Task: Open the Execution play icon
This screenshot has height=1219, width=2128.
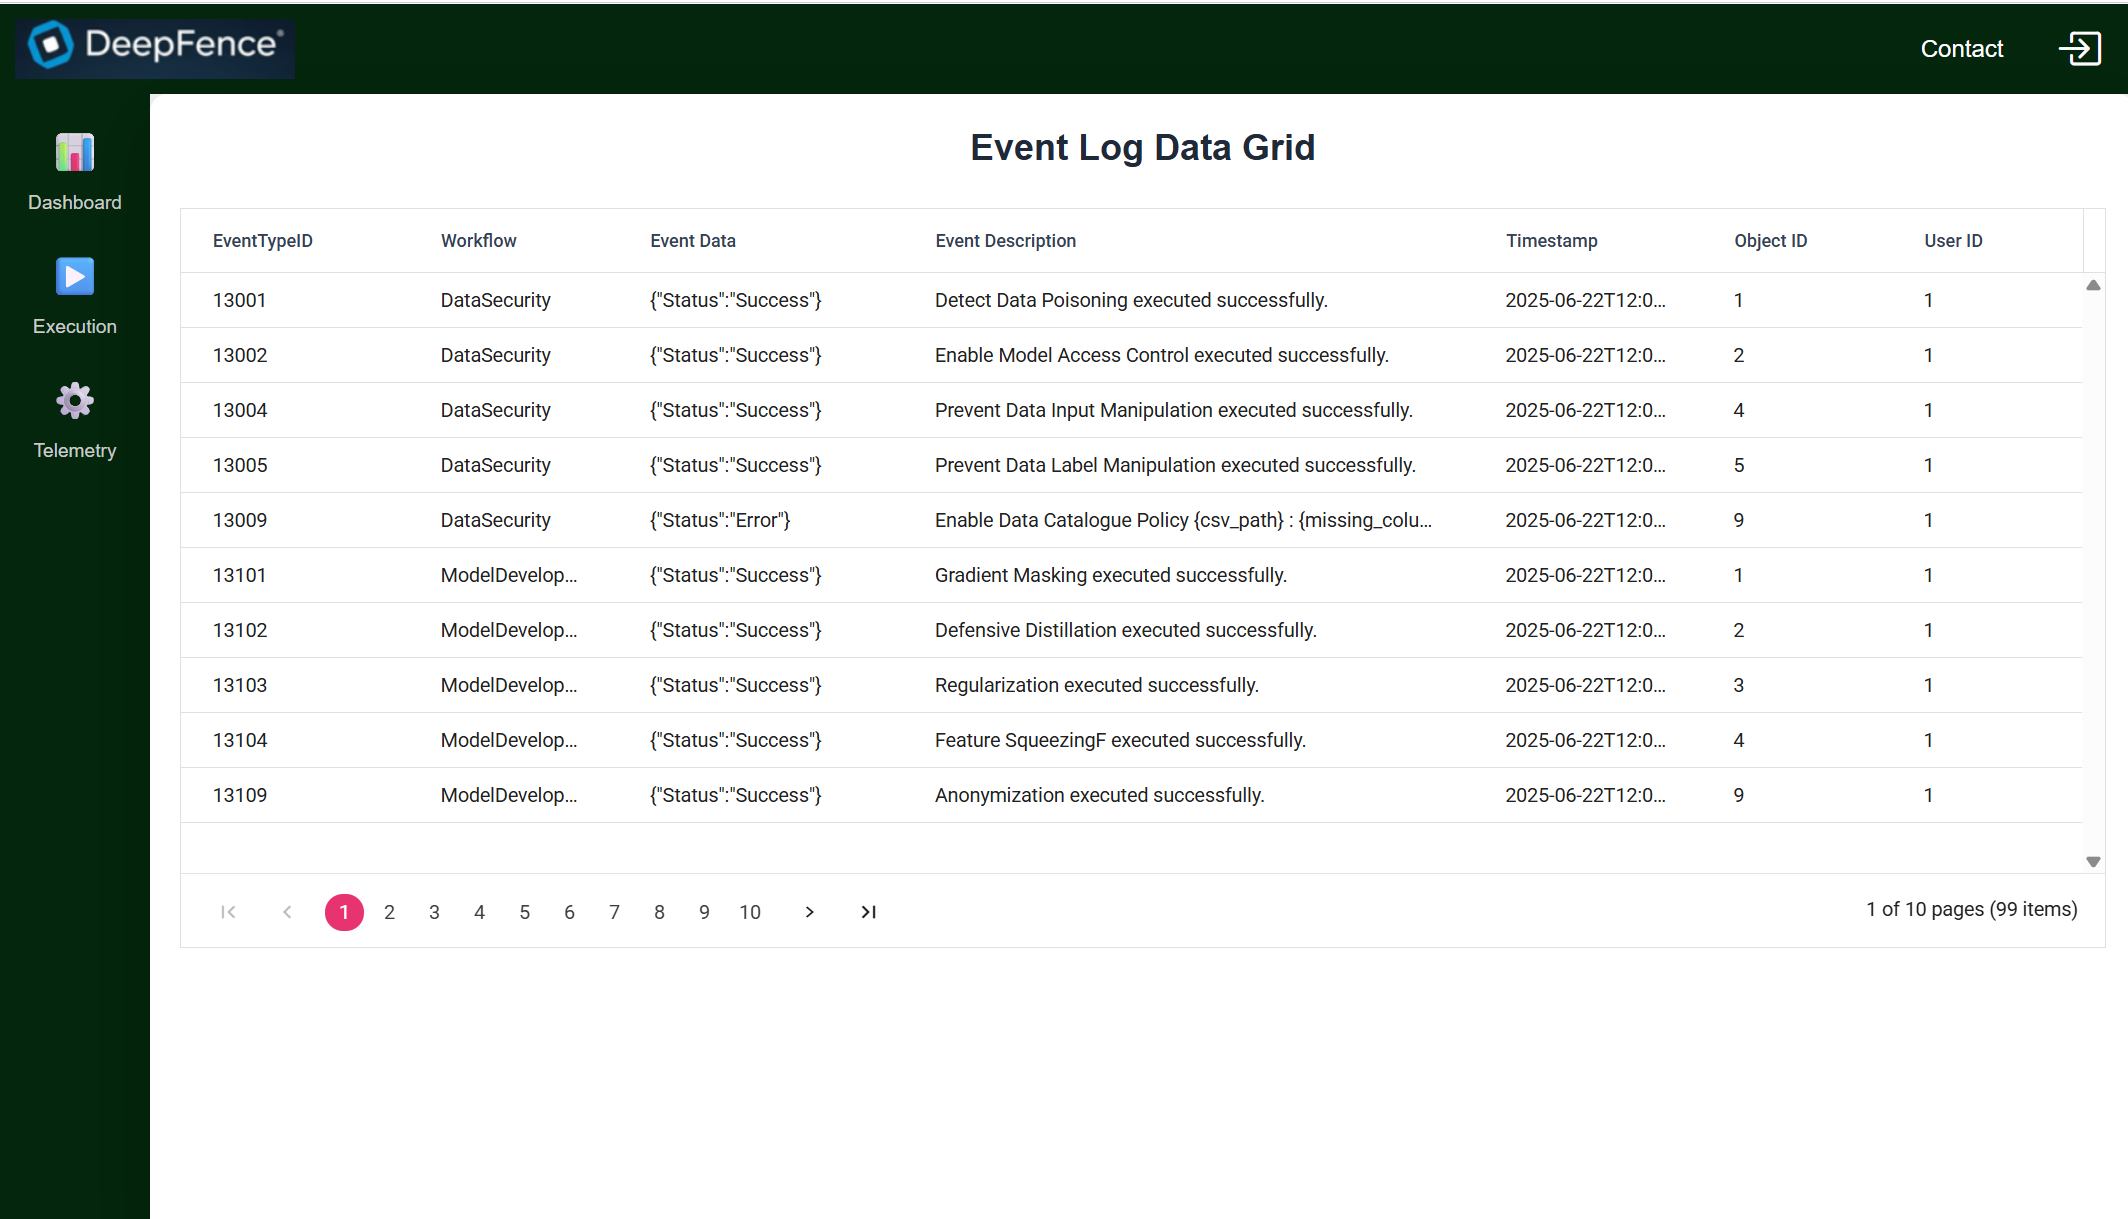Action: click(75, 277)
